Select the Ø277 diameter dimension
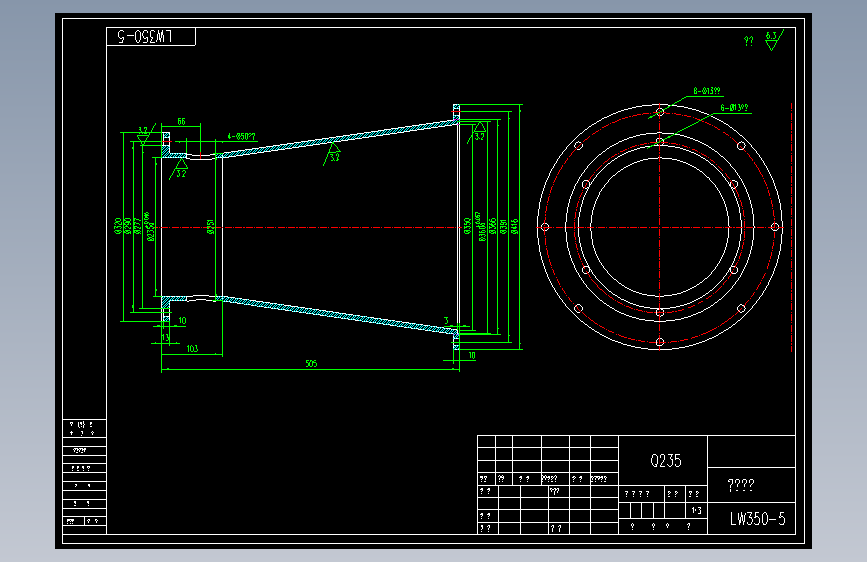Screen dimensions: 867x562 click(x=138, y=226)
